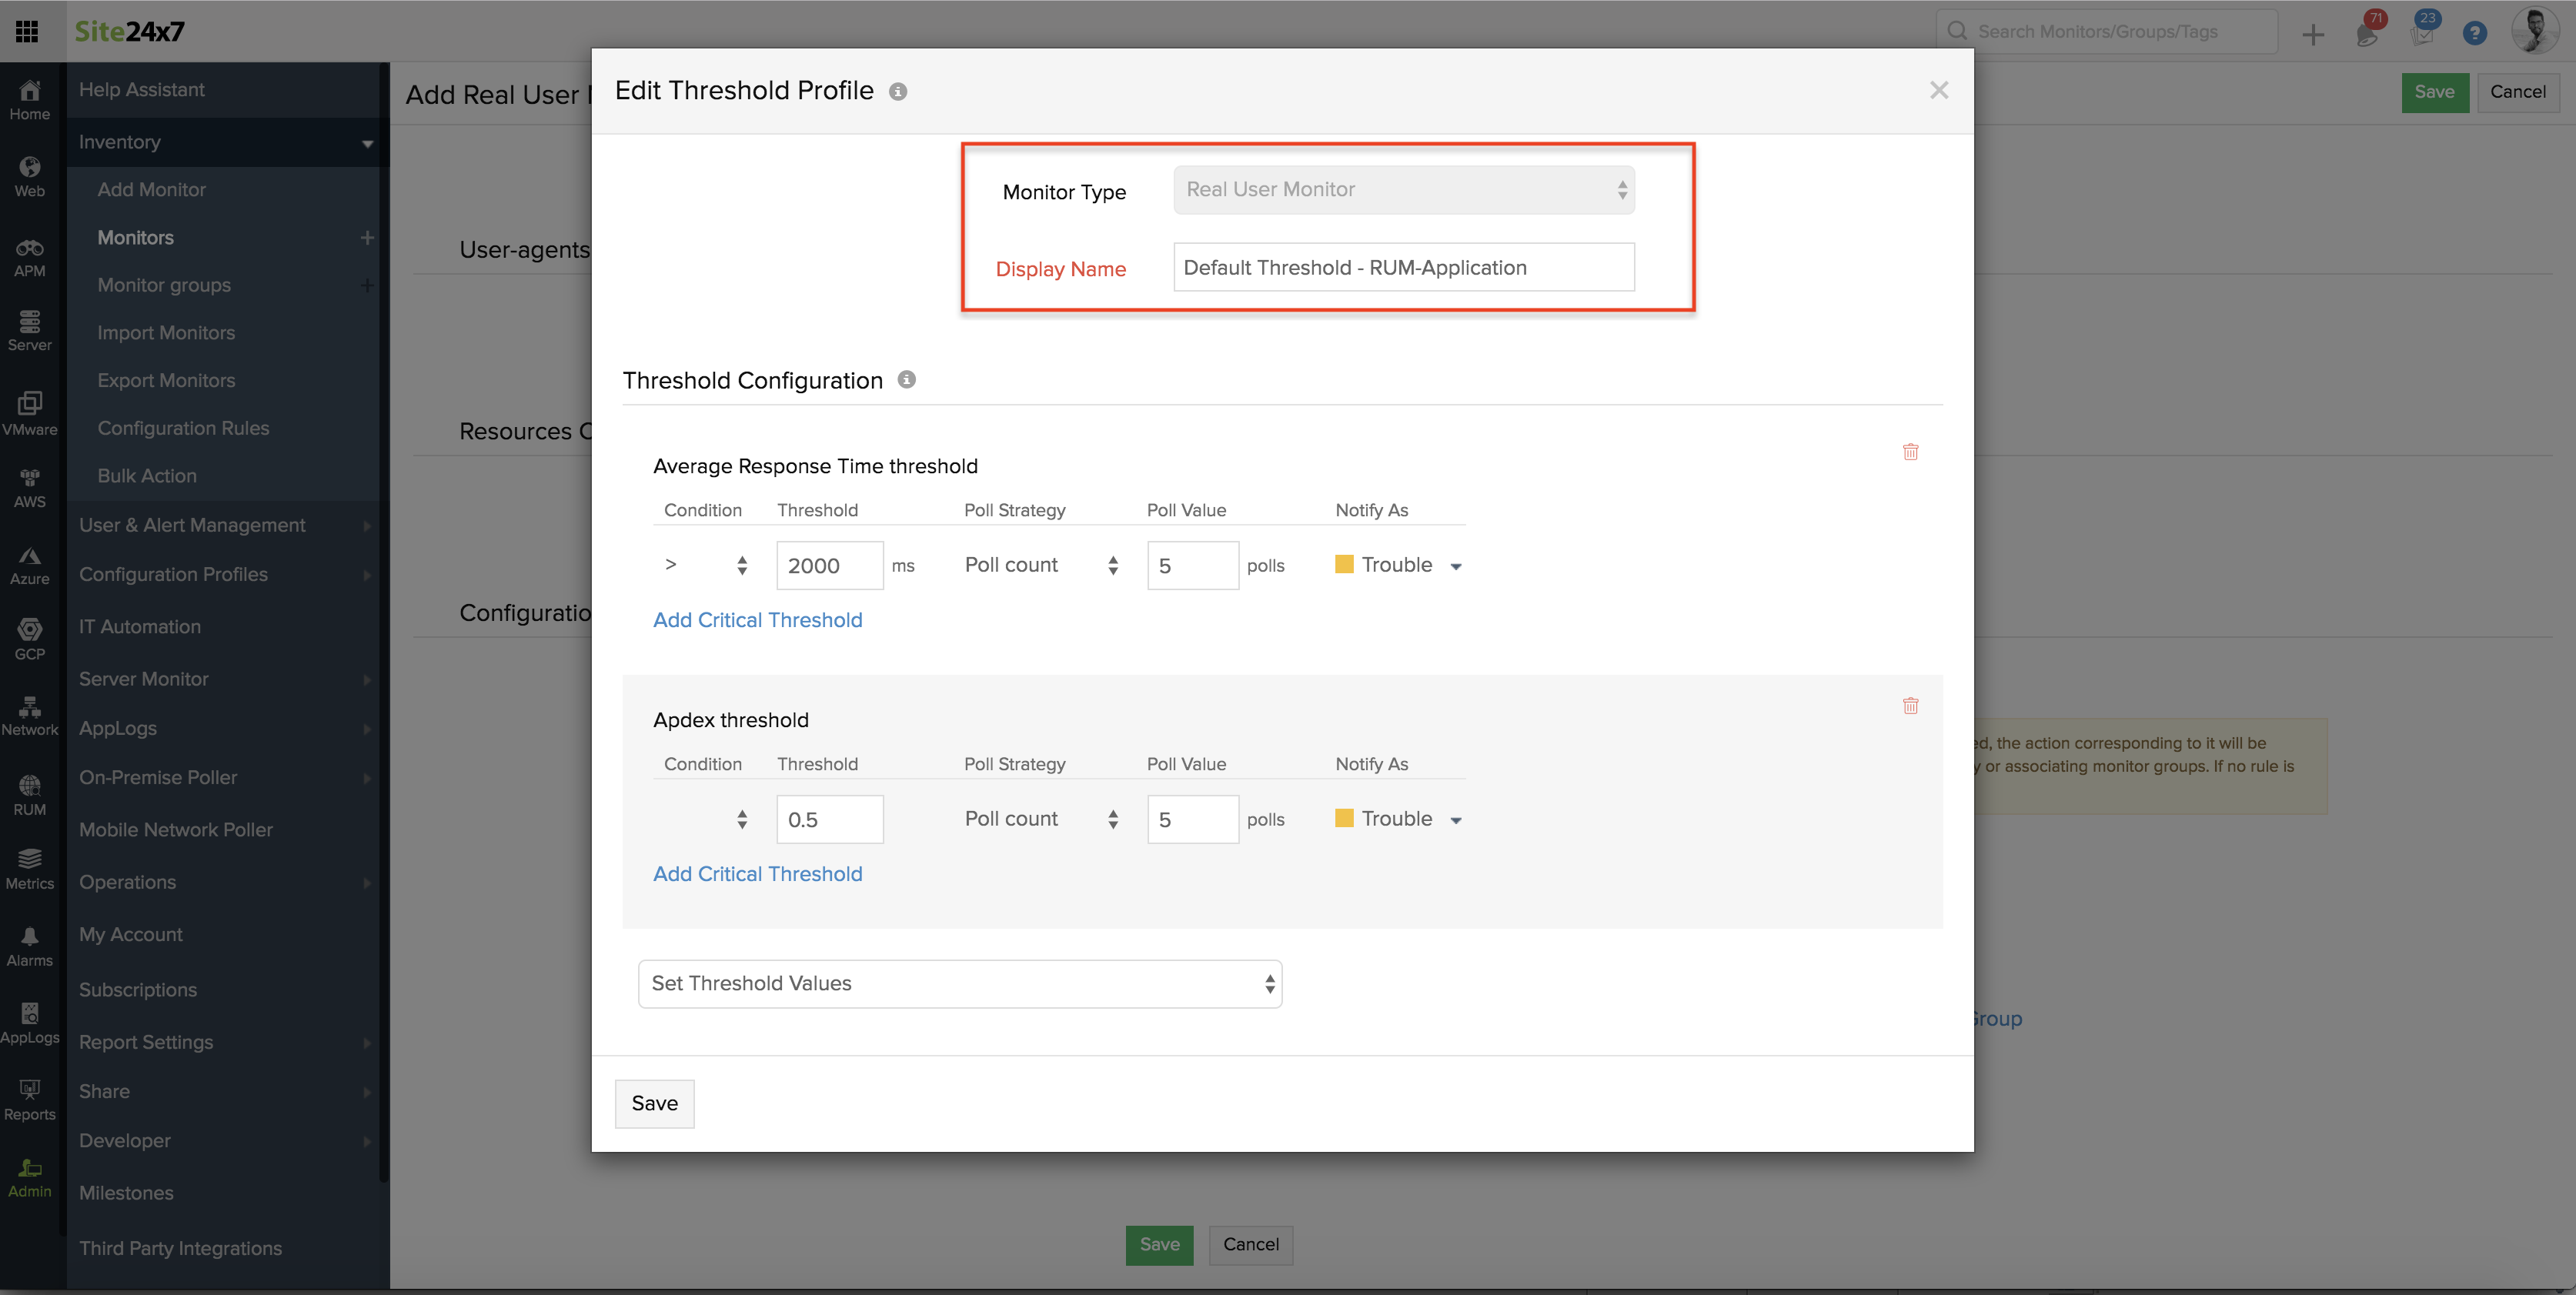Open the AWS section in sidebar

point(29,488)
